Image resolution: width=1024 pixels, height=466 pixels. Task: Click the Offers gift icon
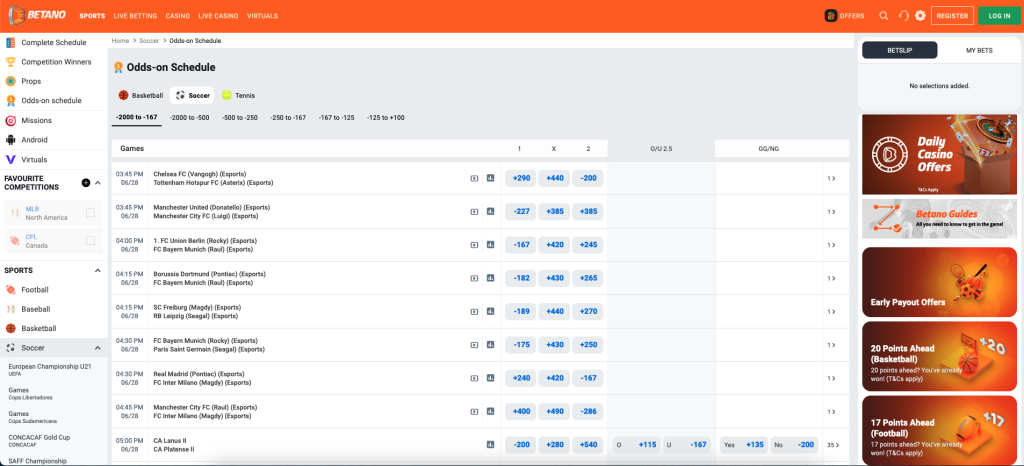click(x=831, y=16)
